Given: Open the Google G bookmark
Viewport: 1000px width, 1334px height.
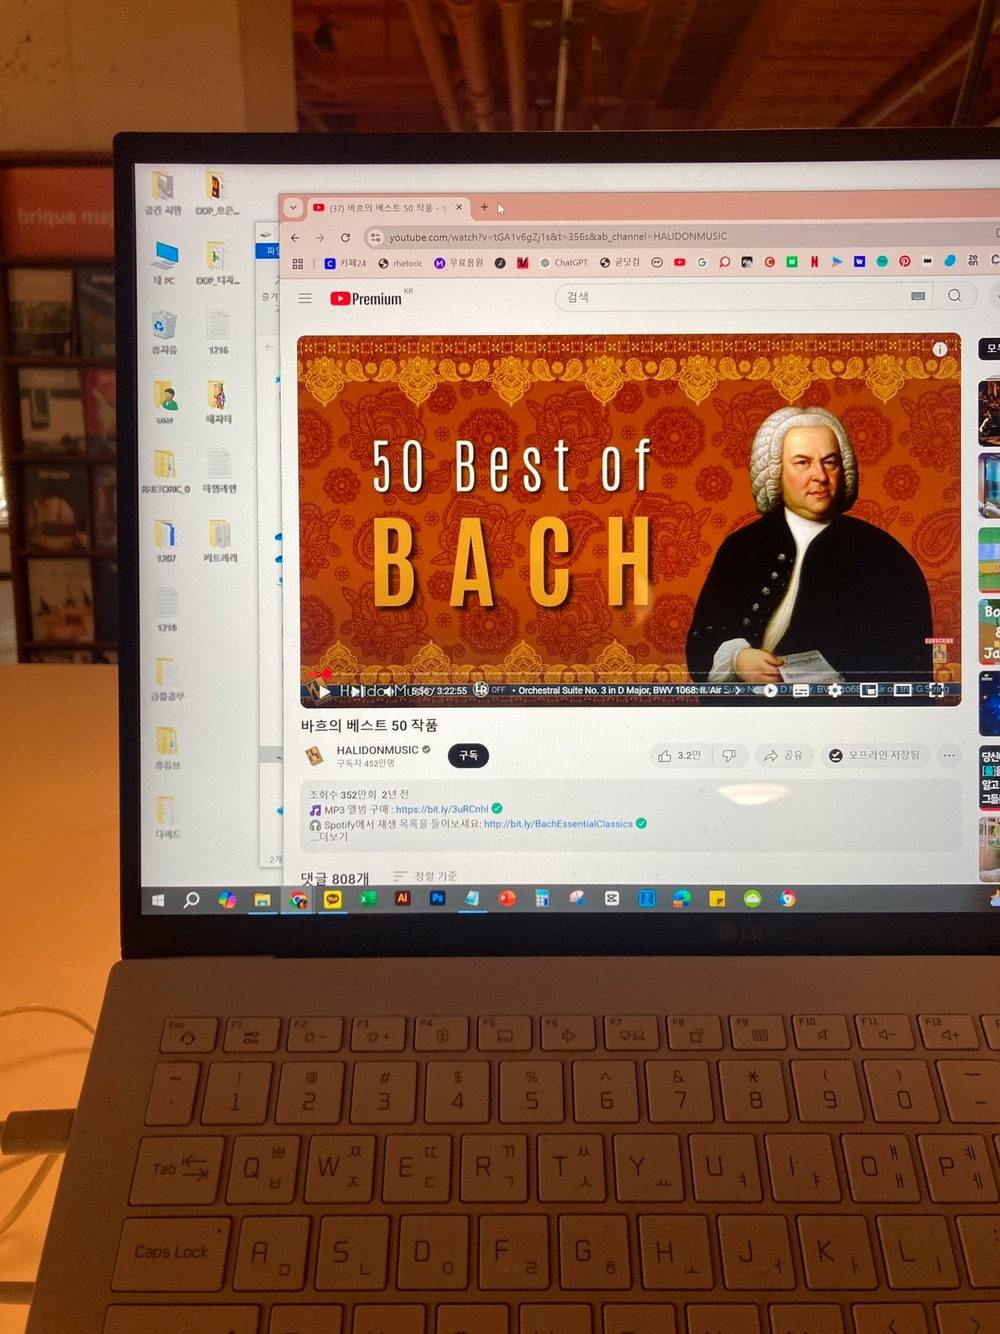Looking at the screenshot, I should [x=702, y=262].
